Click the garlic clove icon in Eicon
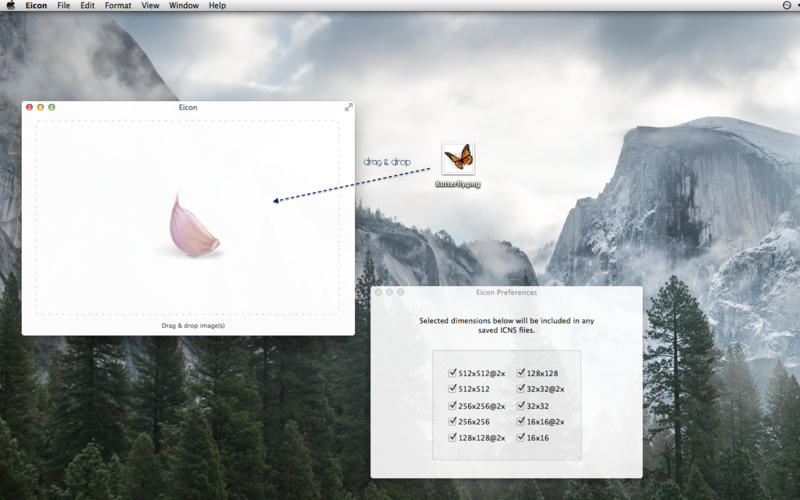This screenshot has height=500, width=800. pyautogui.click(x=194, y=226)
